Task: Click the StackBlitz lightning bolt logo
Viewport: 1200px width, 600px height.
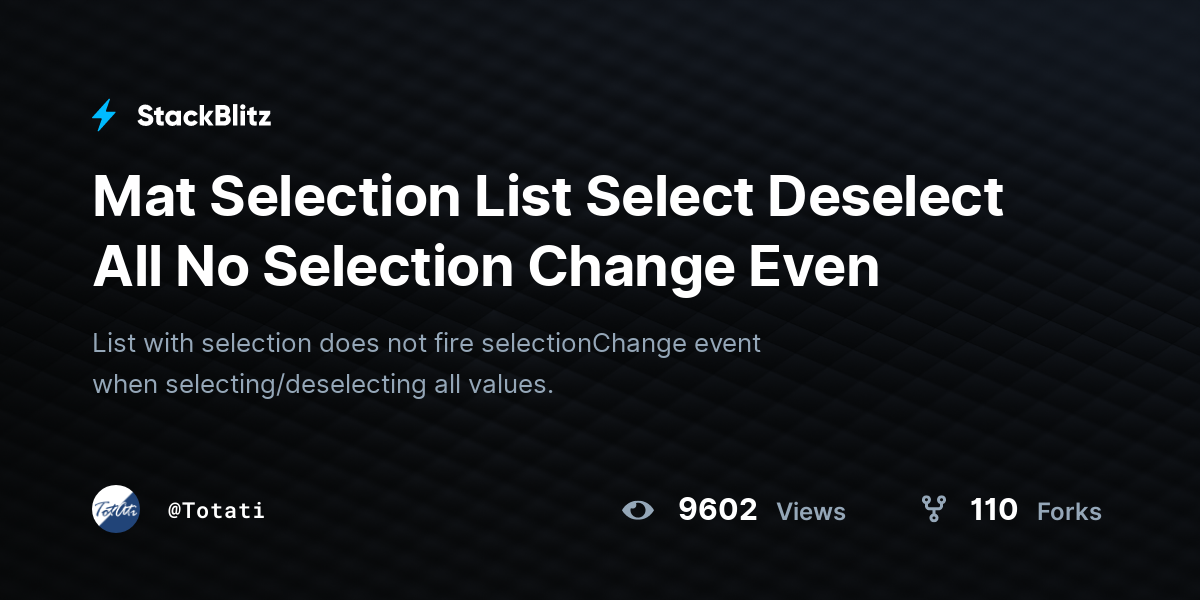Action: pos(104,116)
